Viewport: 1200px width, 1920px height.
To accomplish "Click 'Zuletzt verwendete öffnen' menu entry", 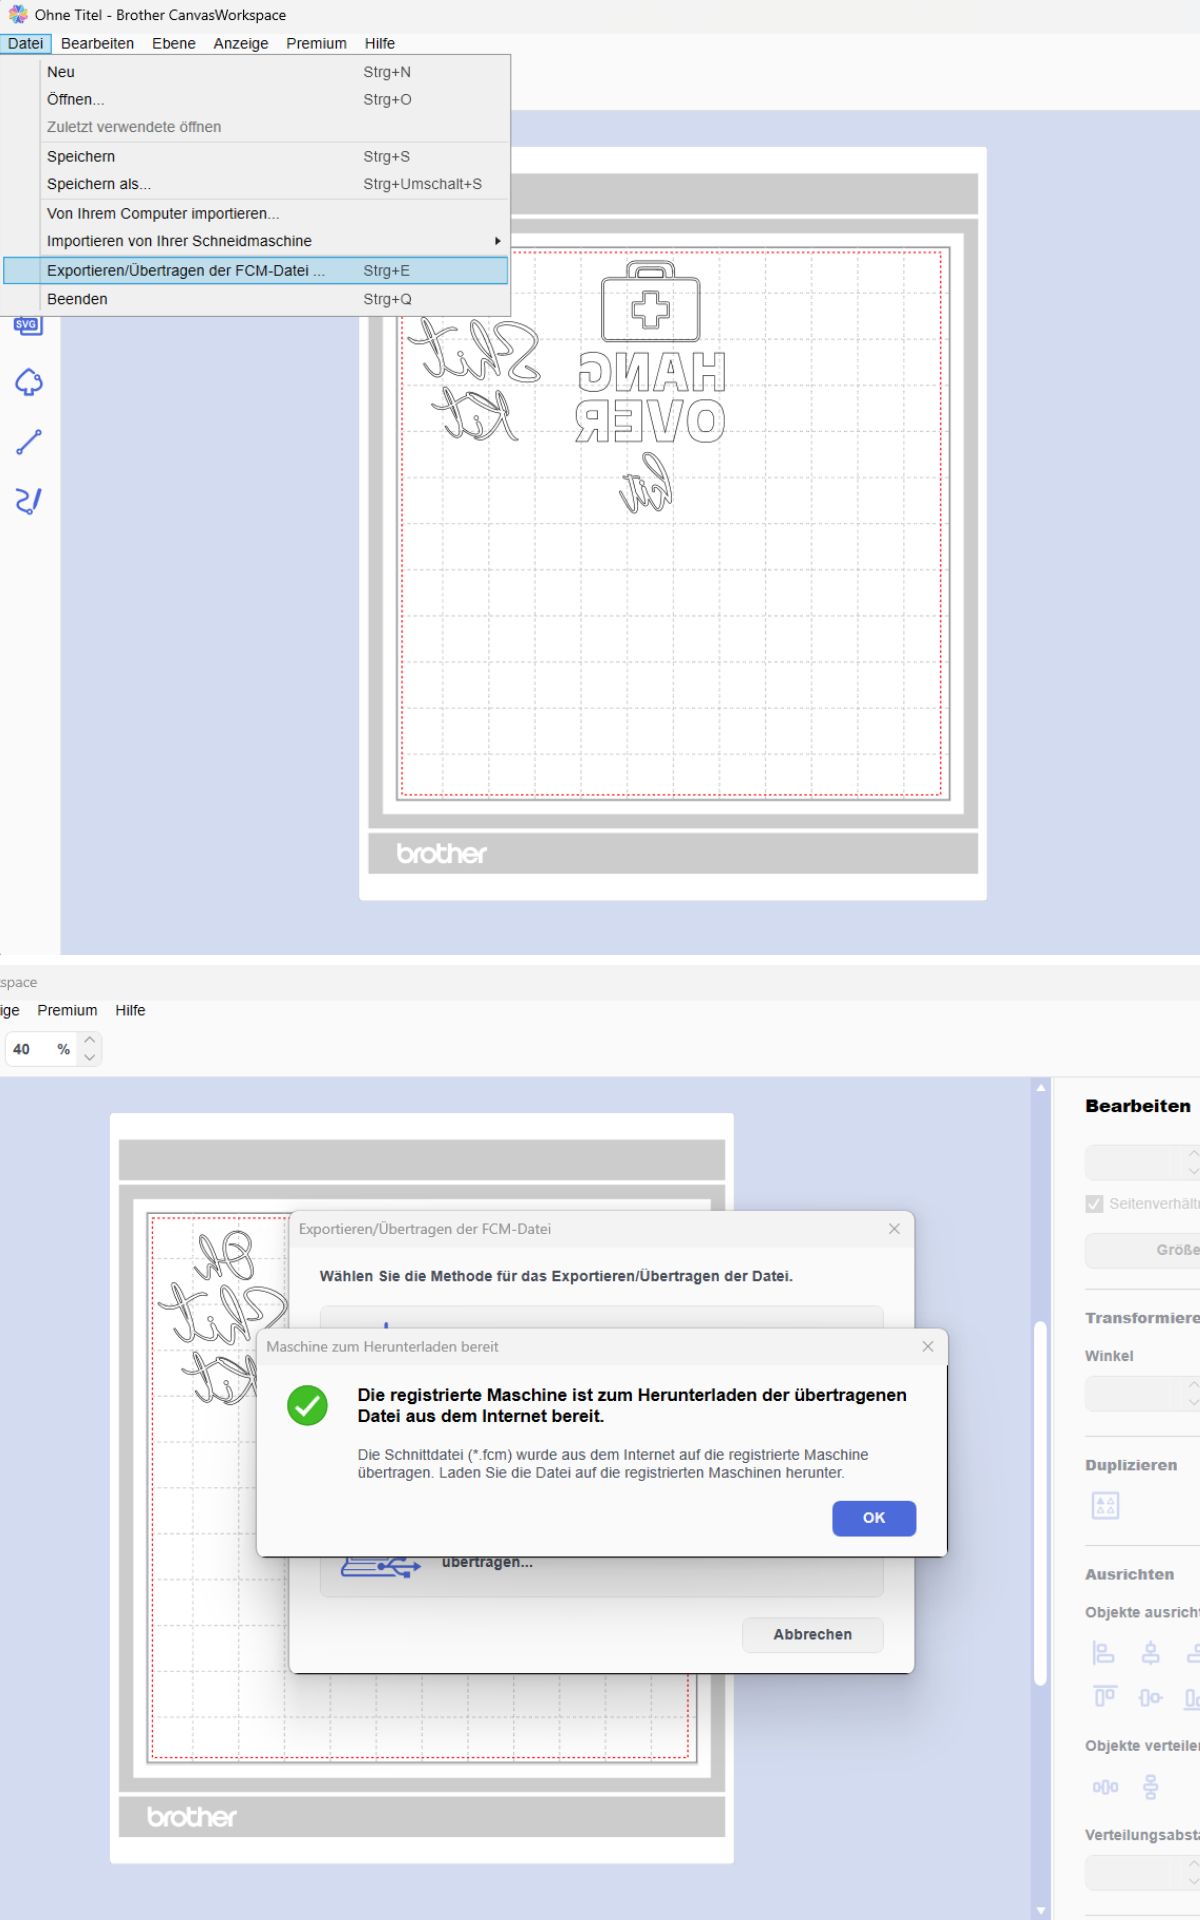I will point(256,127).
